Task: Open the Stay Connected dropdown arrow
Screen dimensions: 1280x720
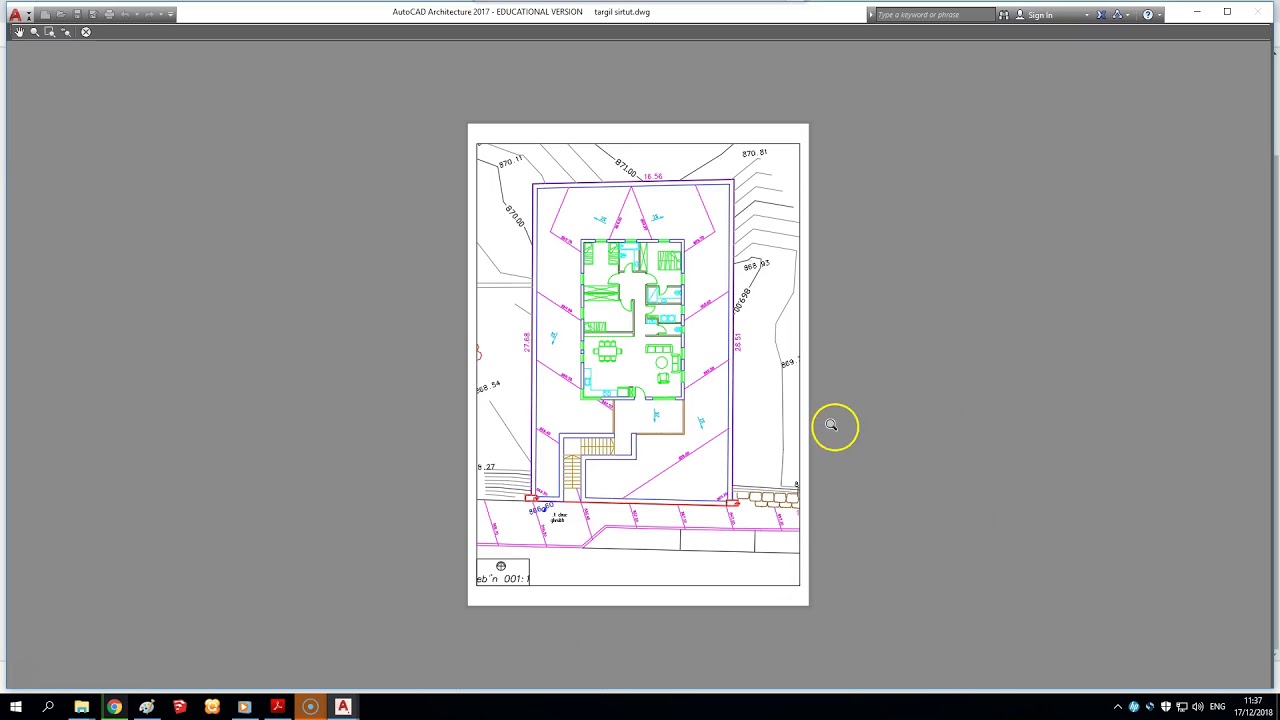Action: tap(1128, 15)
